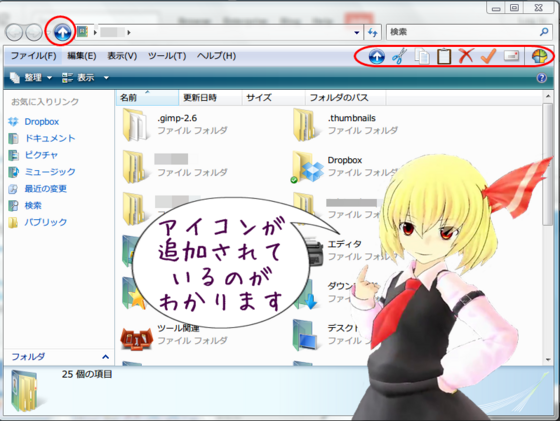Click the scissors Cut icon

pyautogui.click(x=399, y=56)
